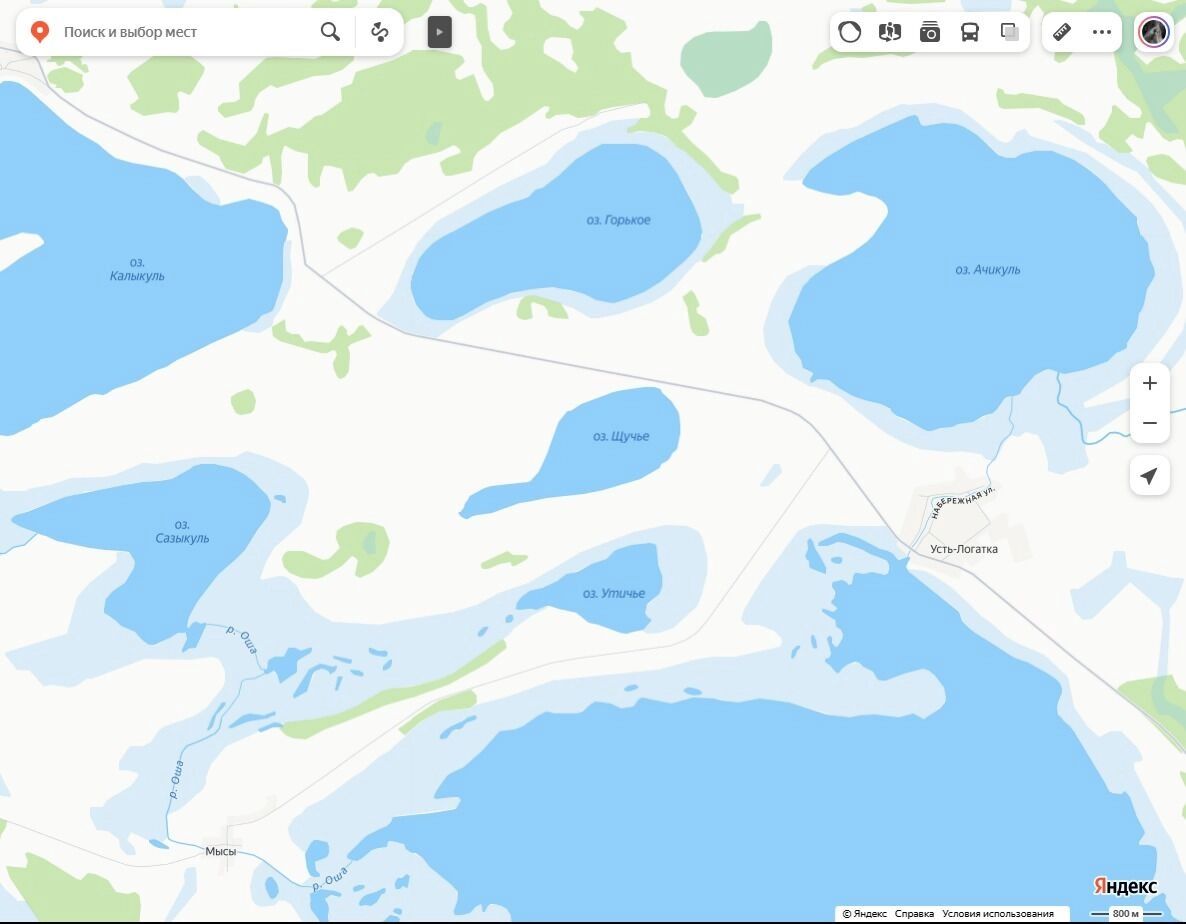Toggle public transport bus layer

tap(970, 32)
